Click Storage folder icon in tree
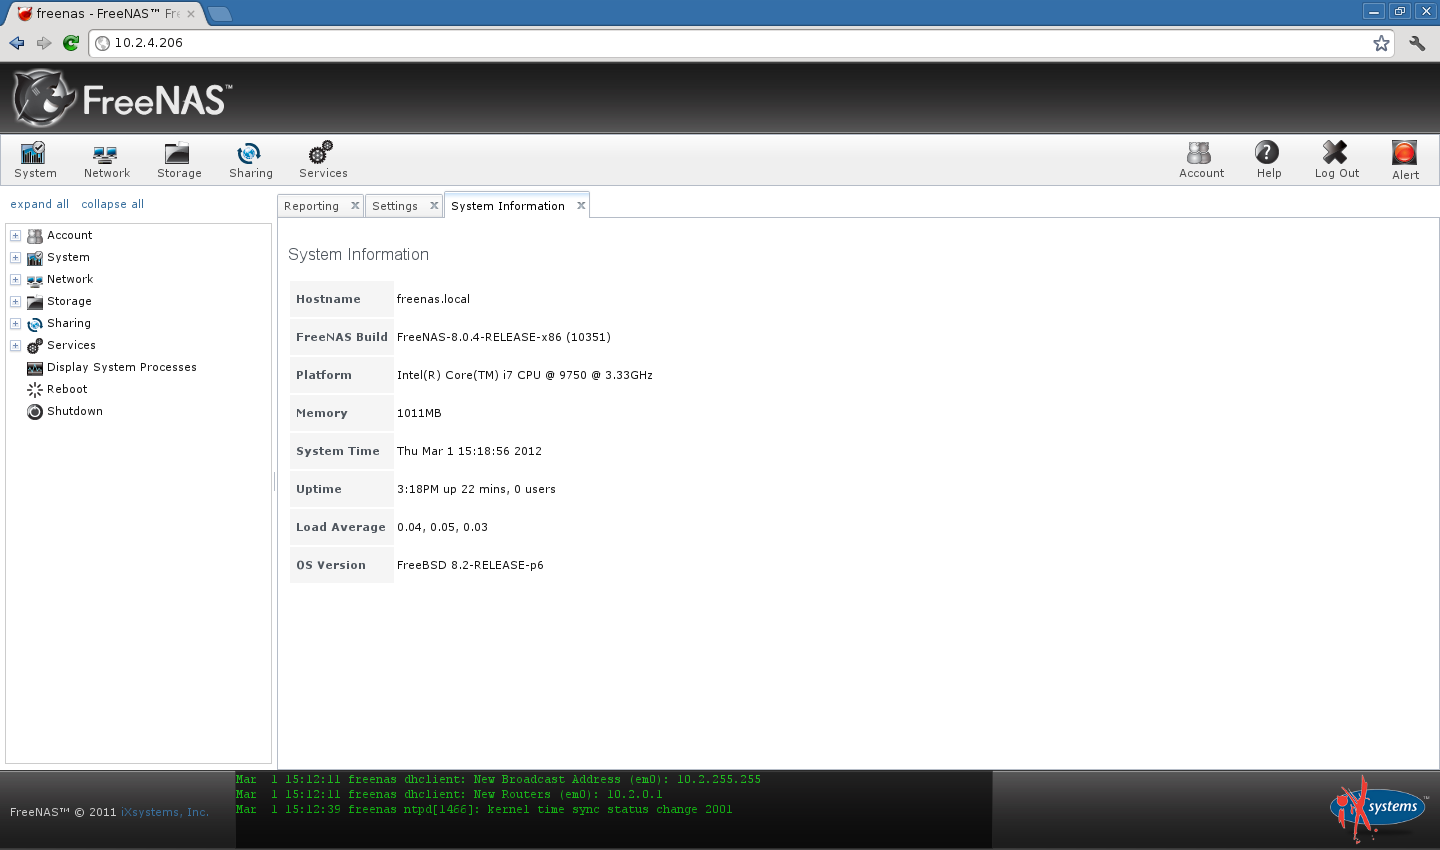This screenshot has width=1440, height=850. tap(35, 302)
